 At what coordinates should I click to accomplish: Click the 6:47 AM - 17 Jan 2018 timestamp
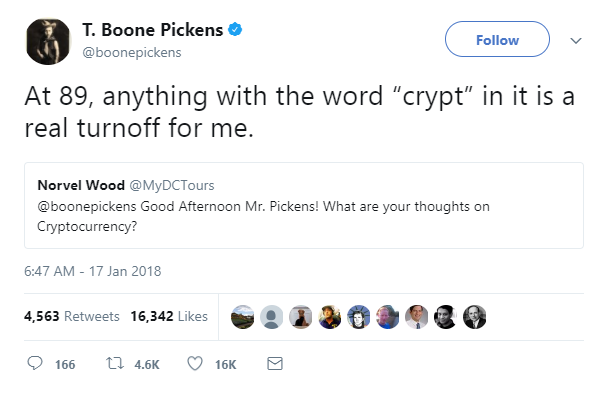click(x=92, y=271)
